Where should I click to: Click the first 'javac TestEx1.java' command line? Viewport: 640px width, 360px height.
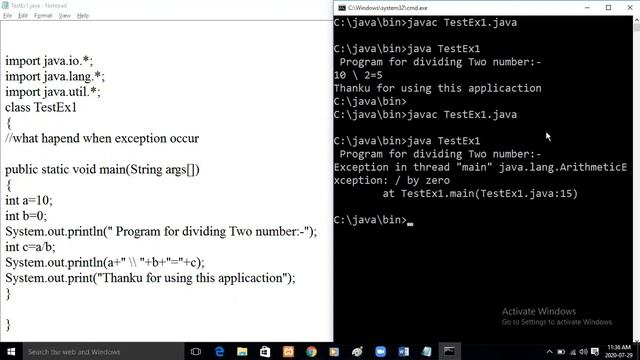(x=425, y=22)
